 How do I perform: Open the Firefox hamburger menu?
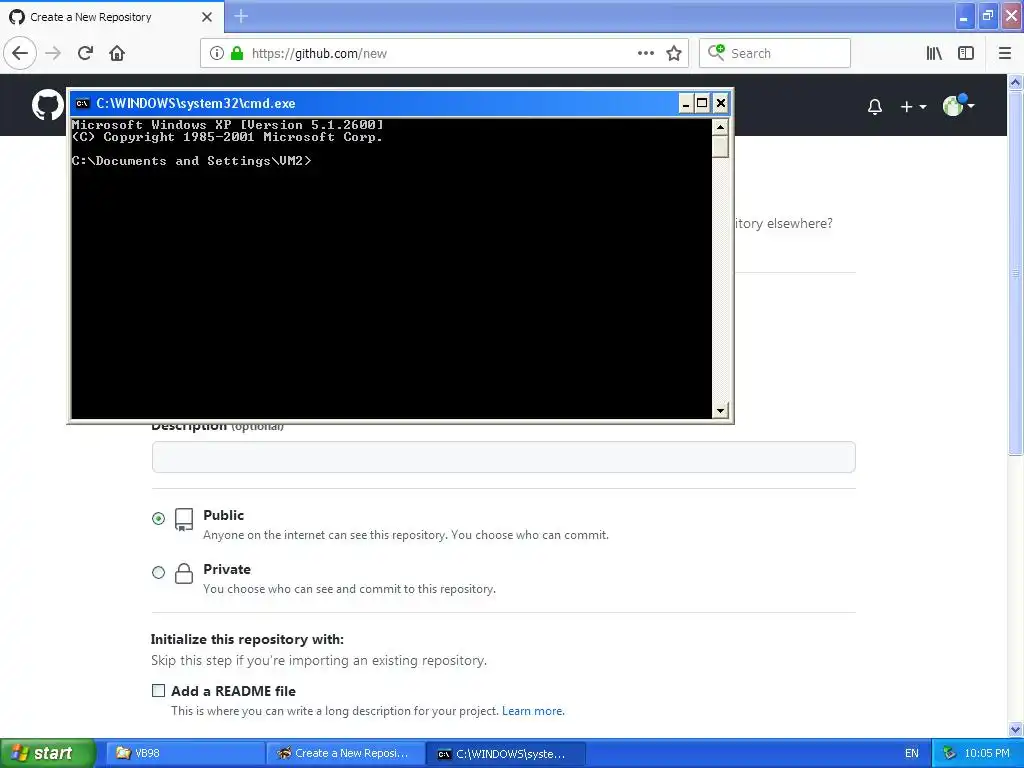[1005, 53]
